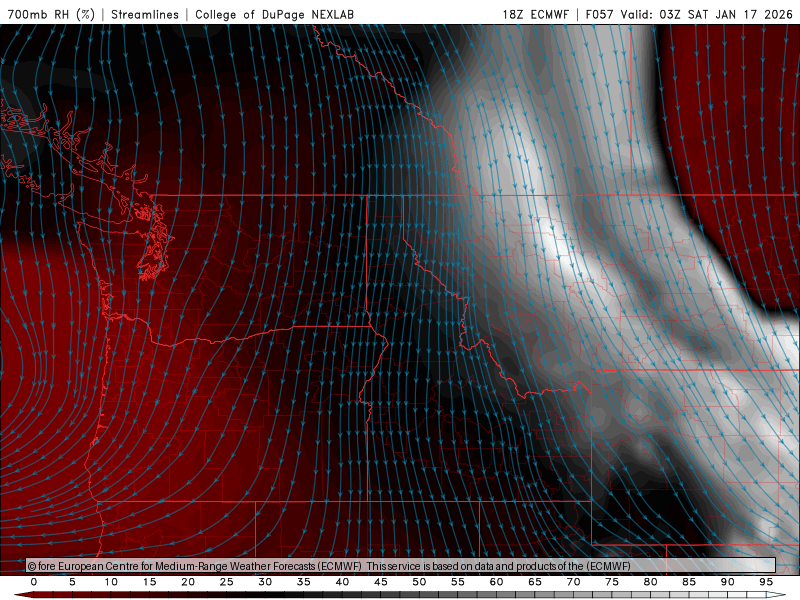Screen dimensions: 800x600
Task: Click the ECMWF copyright notice banner
Action: coord(401,565)
